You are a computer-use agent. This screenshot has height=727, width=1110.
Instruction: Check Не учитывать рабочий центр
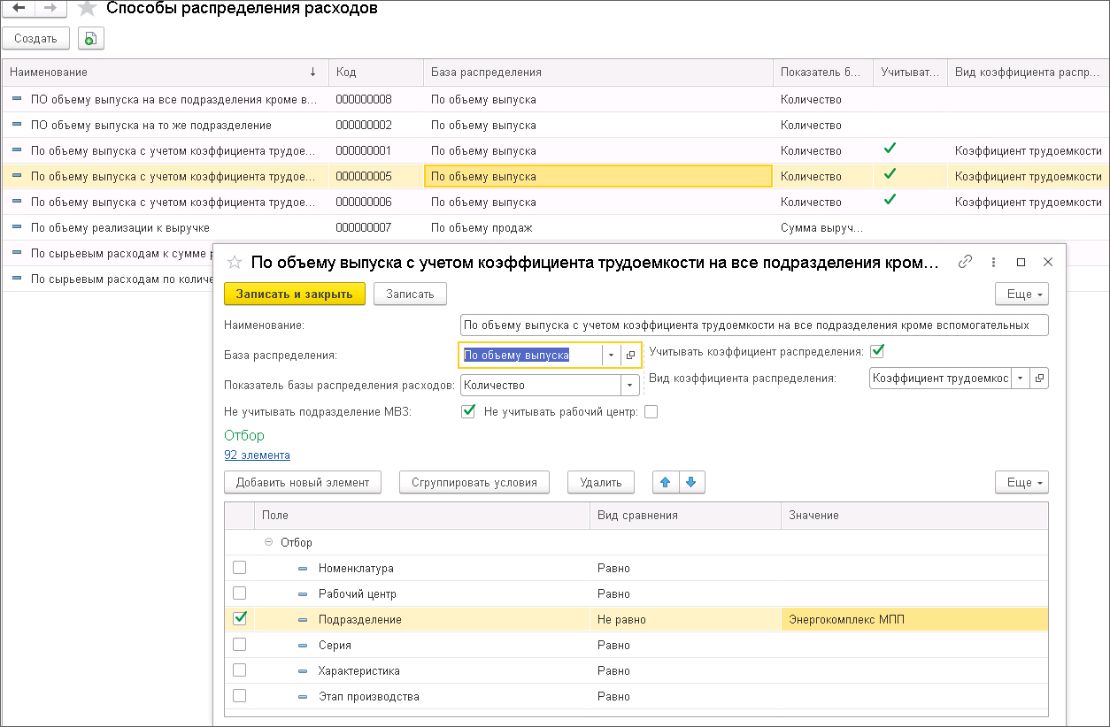click(651, 411)
